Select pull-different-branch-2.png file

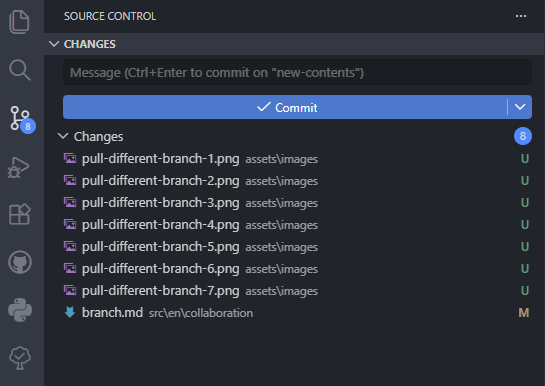[294, 180]
